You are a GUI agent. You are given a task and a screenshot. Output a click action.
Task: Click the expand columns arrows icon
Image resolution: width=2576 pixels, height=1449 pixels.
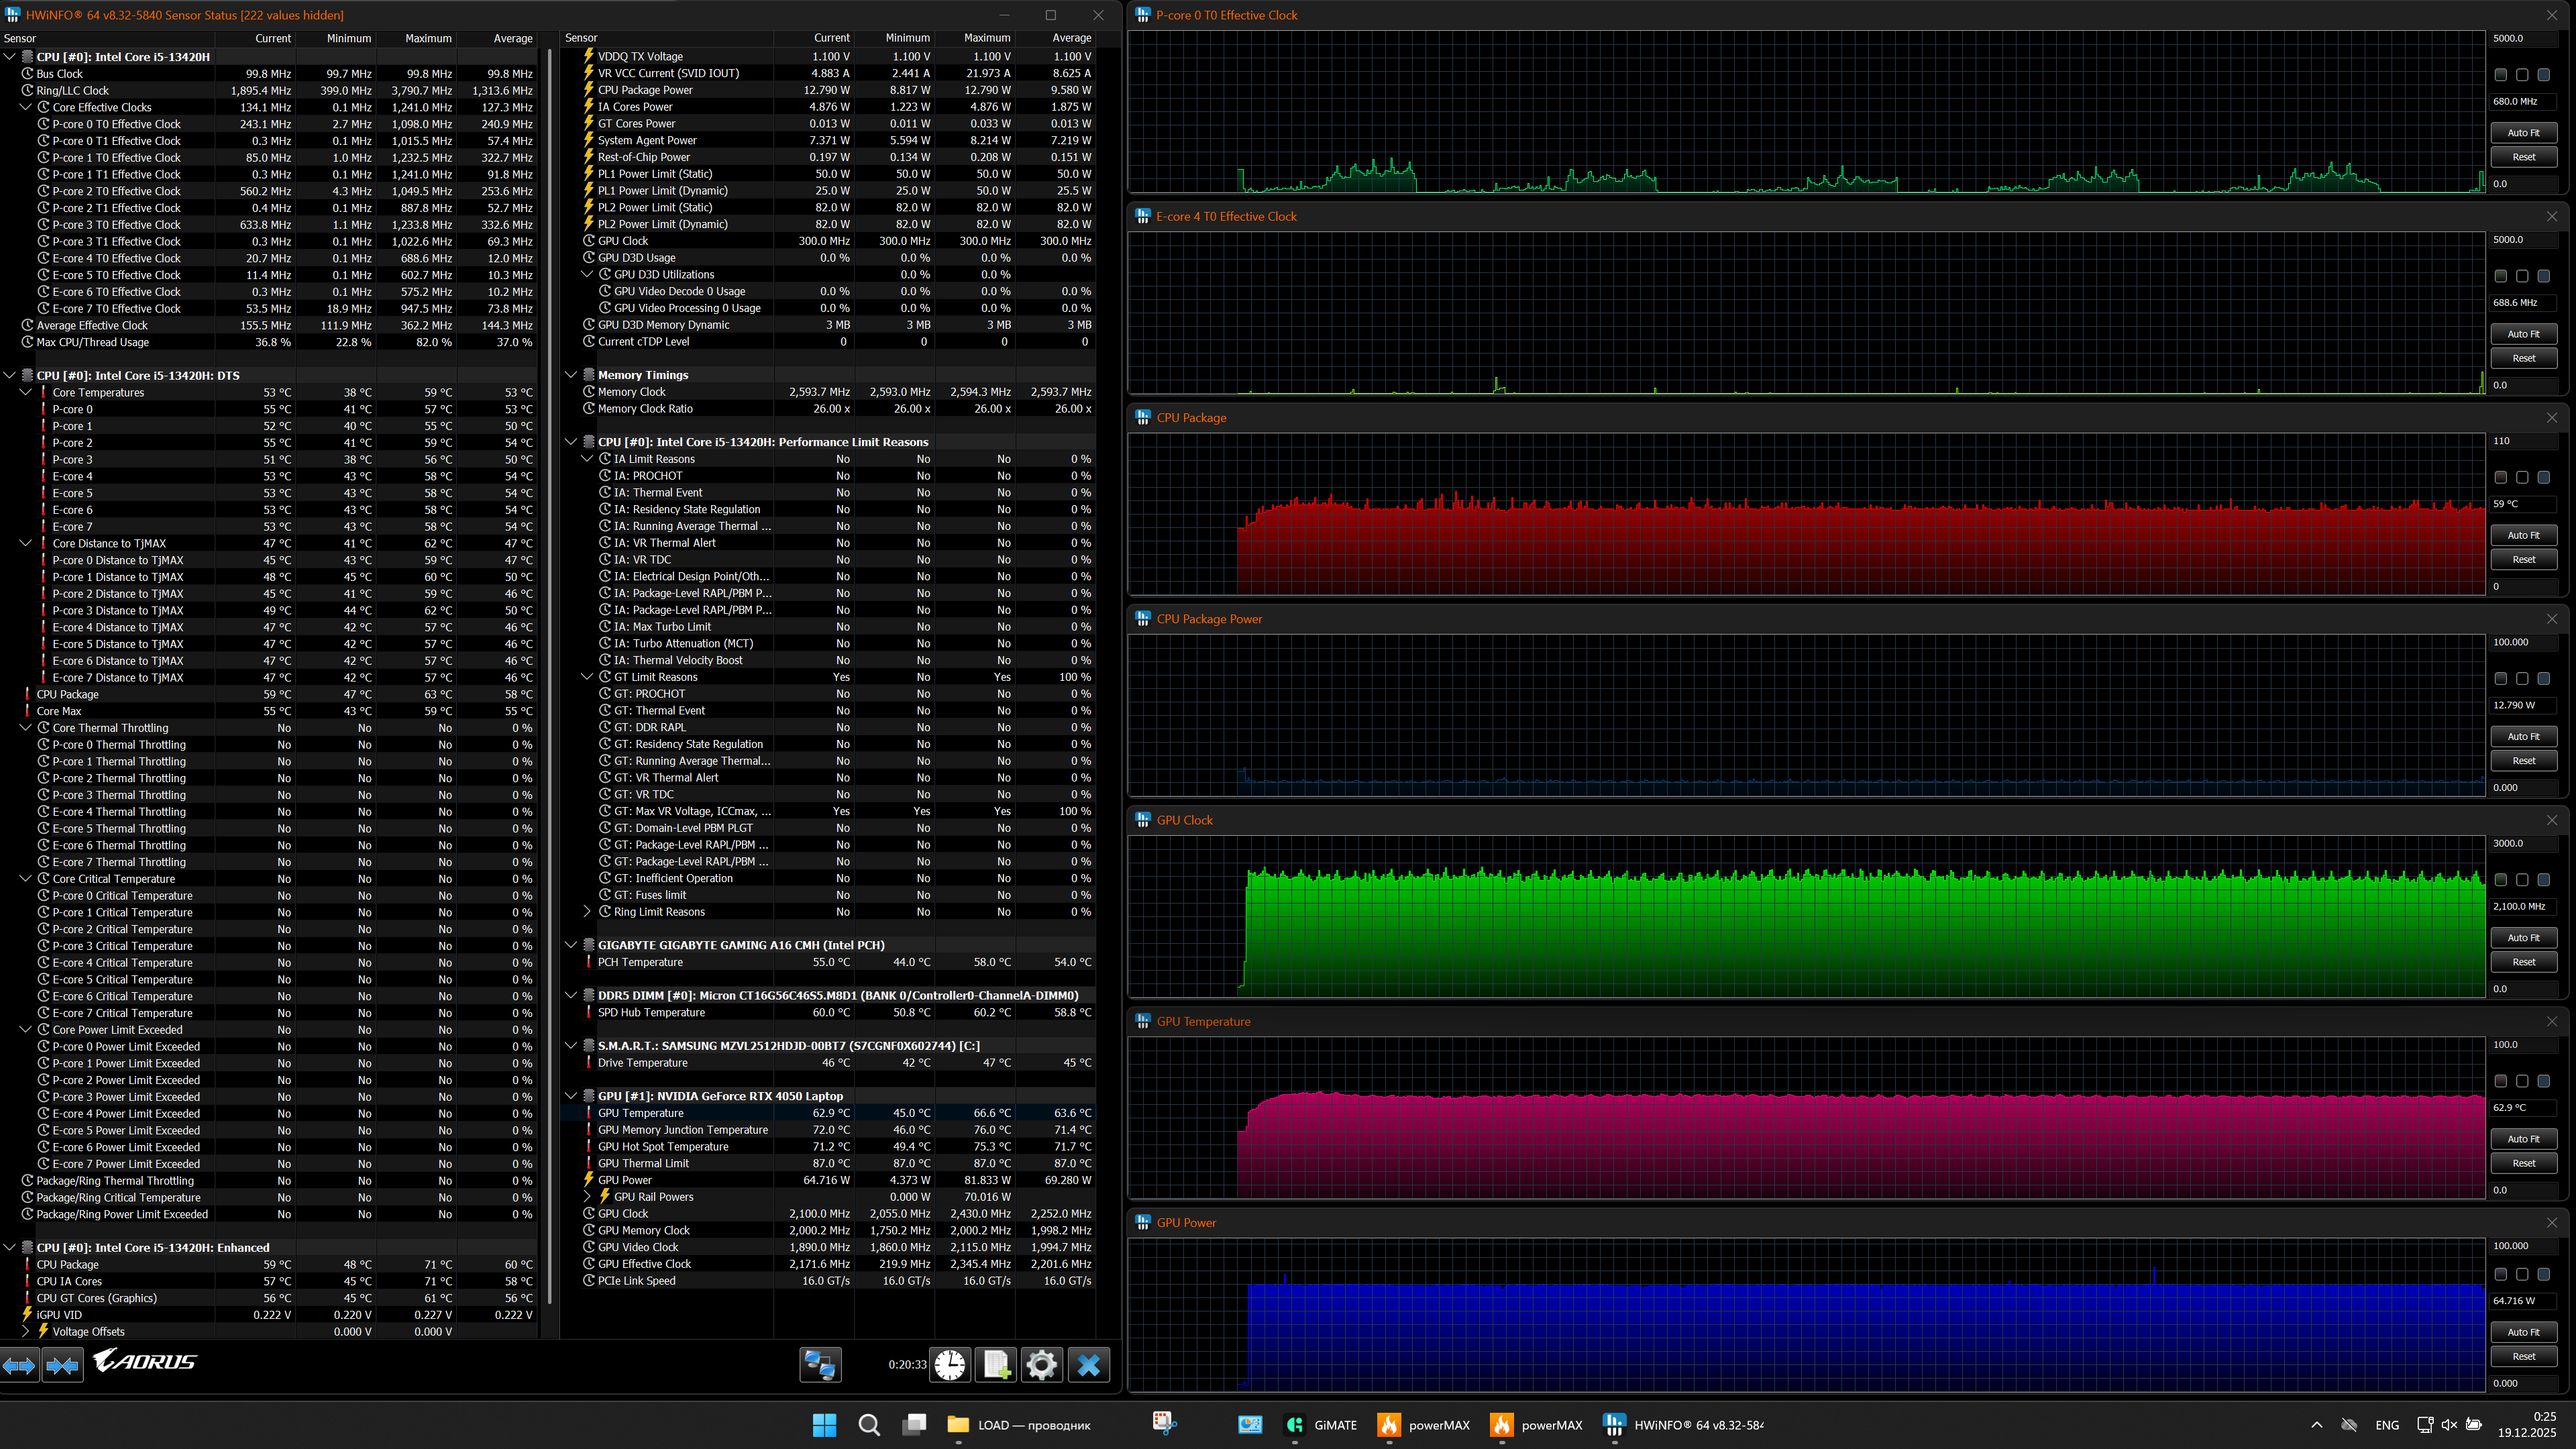(19, 1365)
